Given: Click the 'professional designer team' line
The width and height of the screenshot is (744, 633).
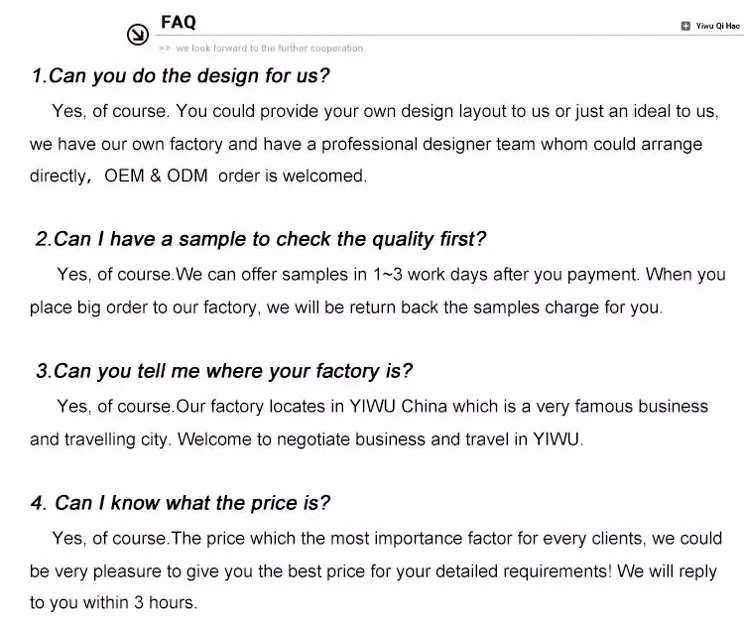Looking at the screenshot, I should (x=366, y=144).
